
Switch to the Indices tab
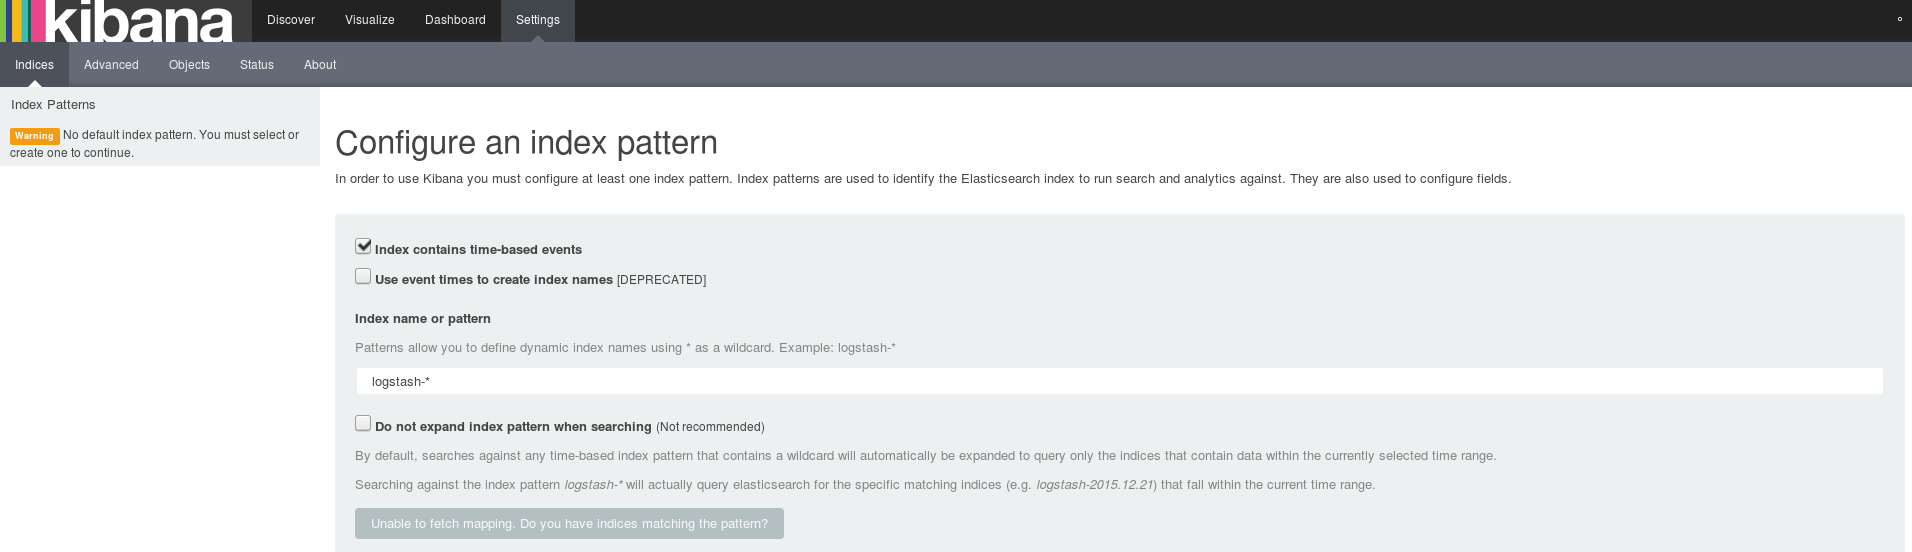[x=34, y=64]
